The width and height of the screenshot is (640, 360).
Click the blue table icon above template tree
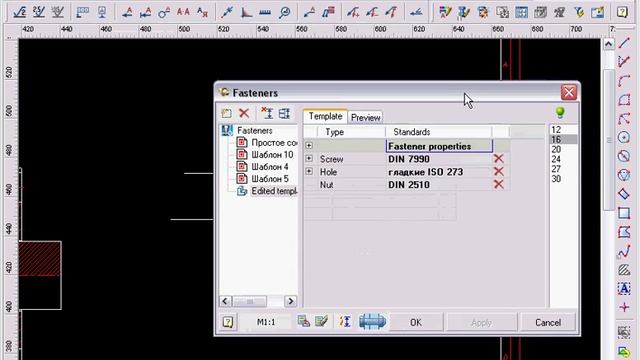coord(284,113)
